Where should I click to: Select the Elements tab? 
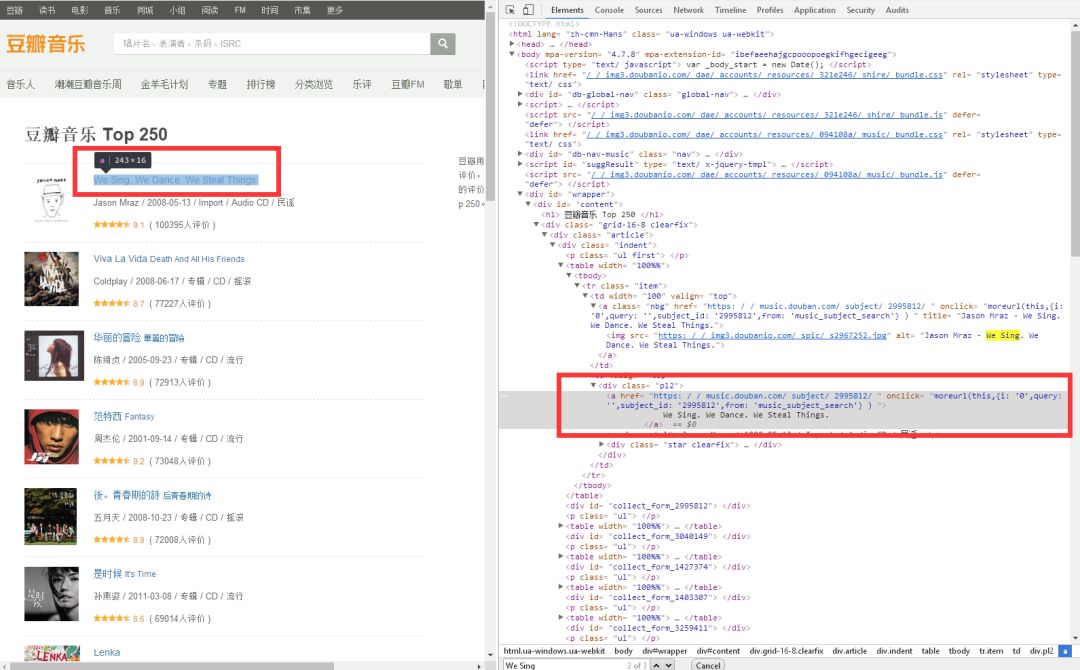point(567,10)
